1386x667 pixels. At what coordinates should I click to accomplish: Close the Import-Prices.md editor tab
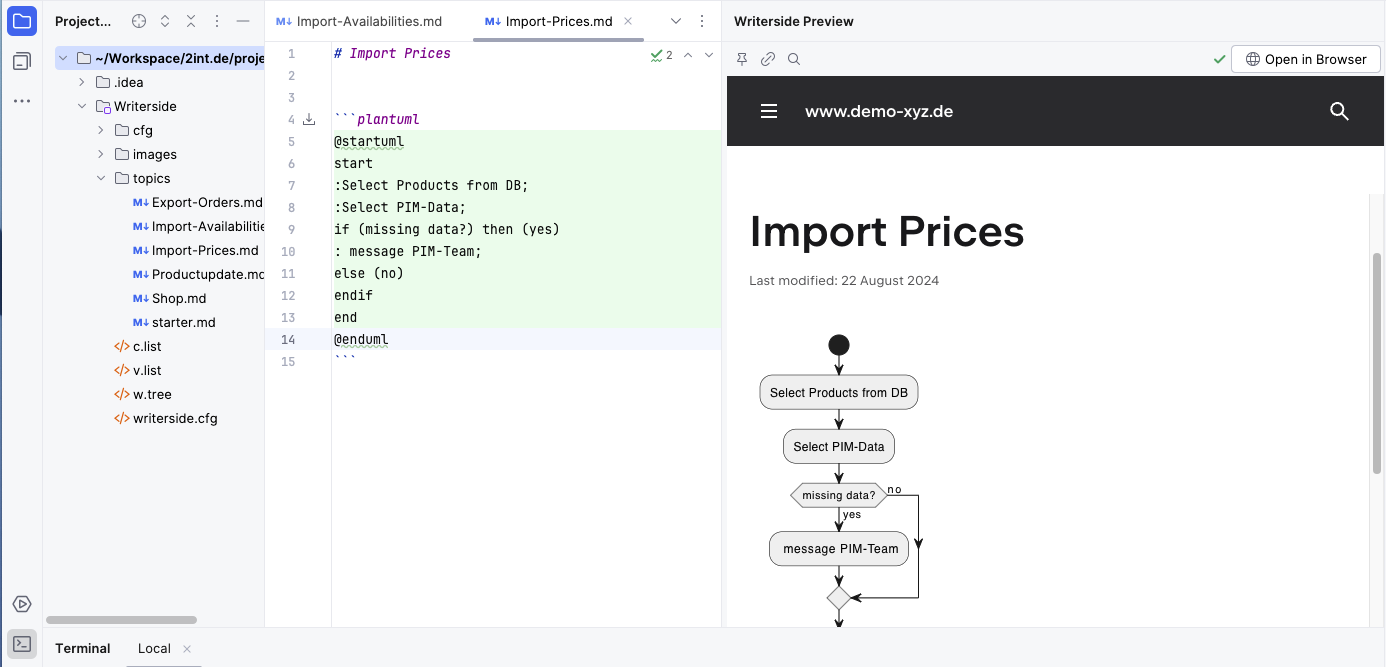tap(628, 21)
